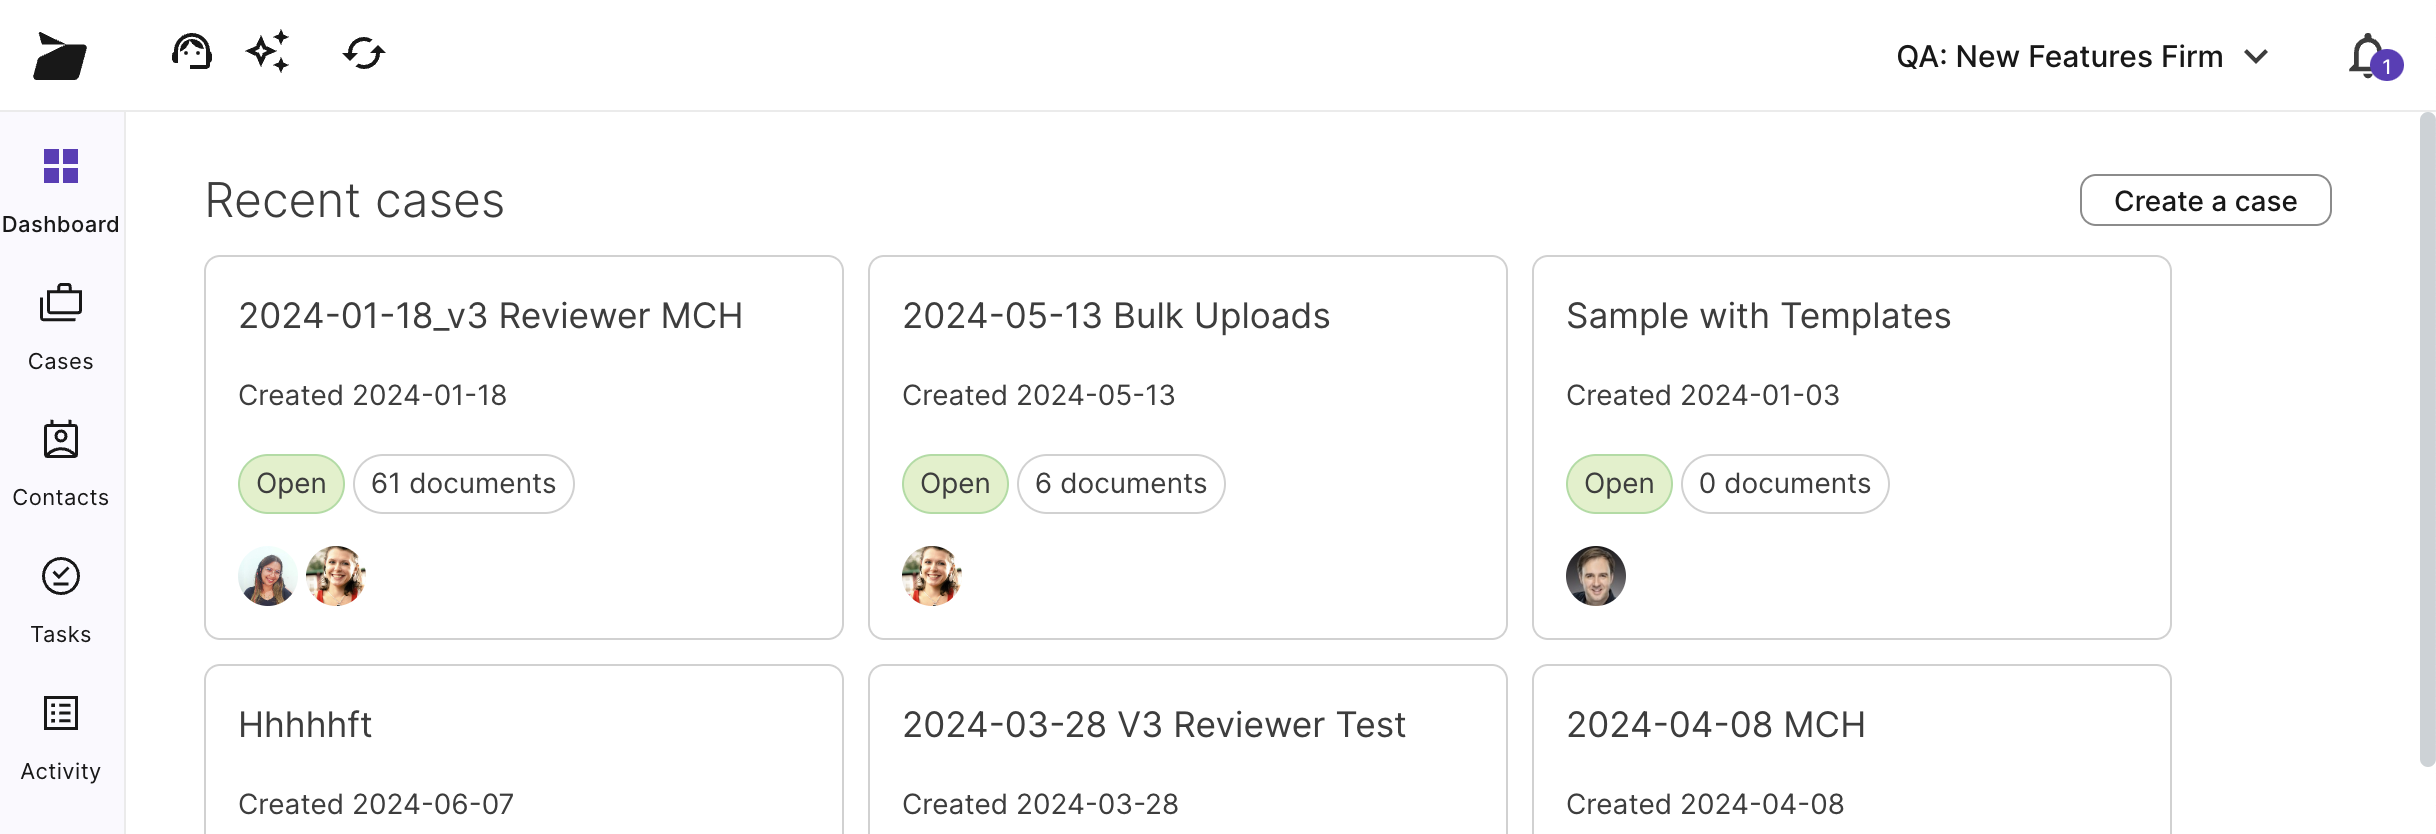
Task: Open the 2024-05-13 Bulk Uploads case
Action: (x=1116, y=316)
